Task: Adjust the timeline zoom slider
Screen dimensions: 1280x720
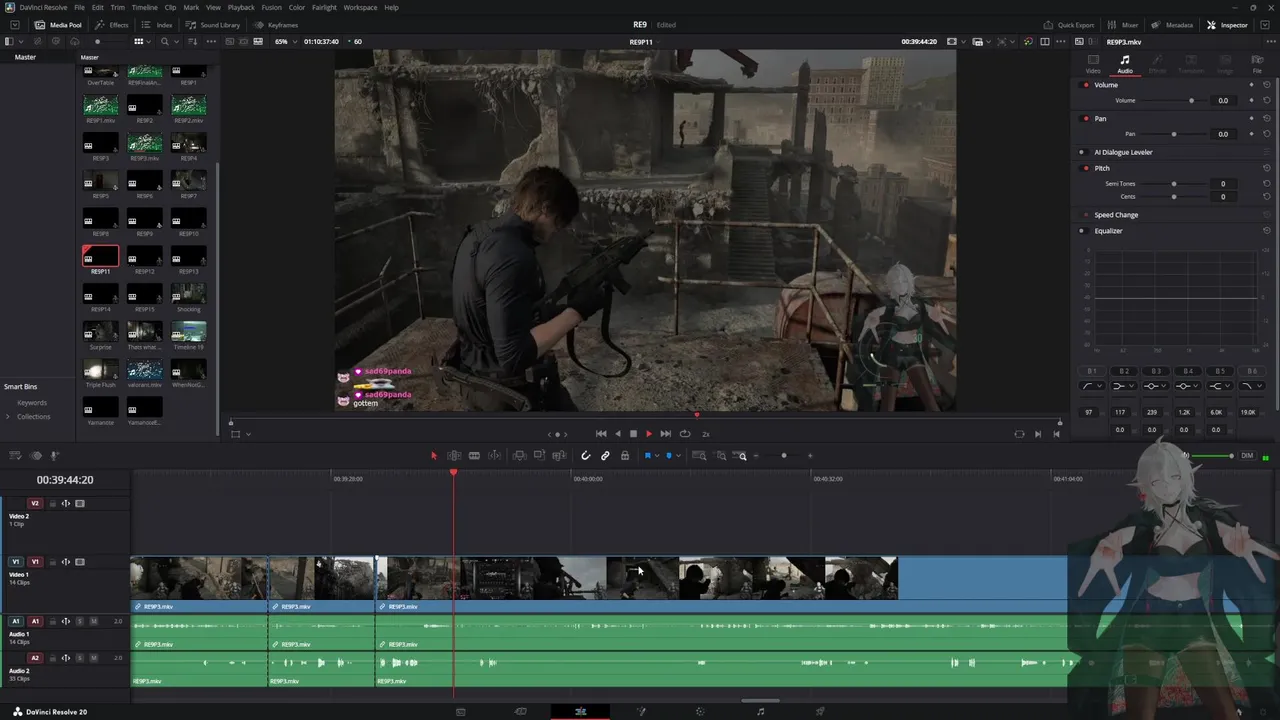Action: (x=784, y=456)
